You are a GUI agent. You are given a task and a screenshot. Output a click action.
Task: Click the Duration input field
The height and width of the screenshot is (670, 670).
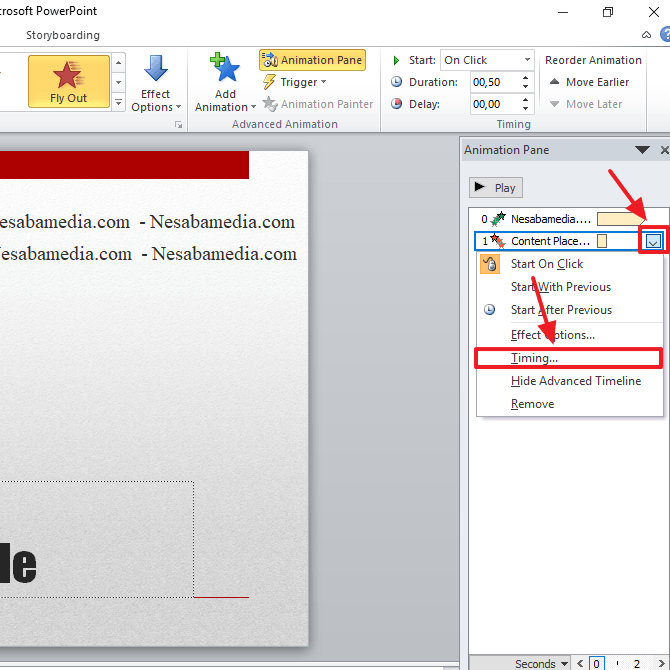(x=495, y=82)
